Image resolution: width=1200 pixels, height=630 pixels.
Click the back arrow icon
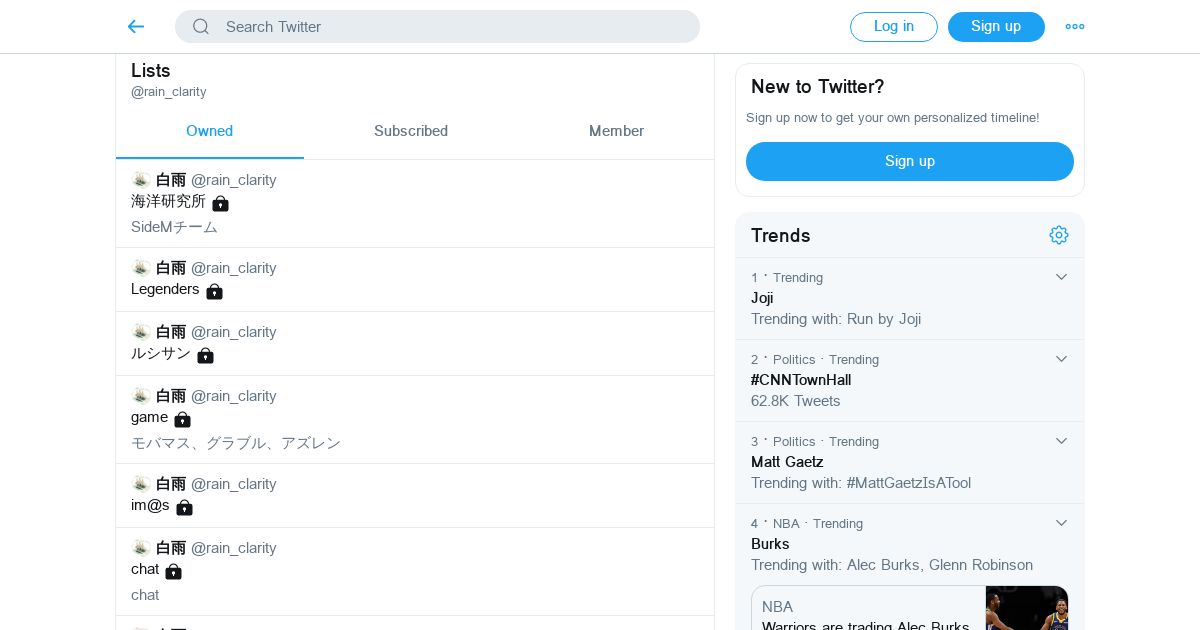[136, 27]
